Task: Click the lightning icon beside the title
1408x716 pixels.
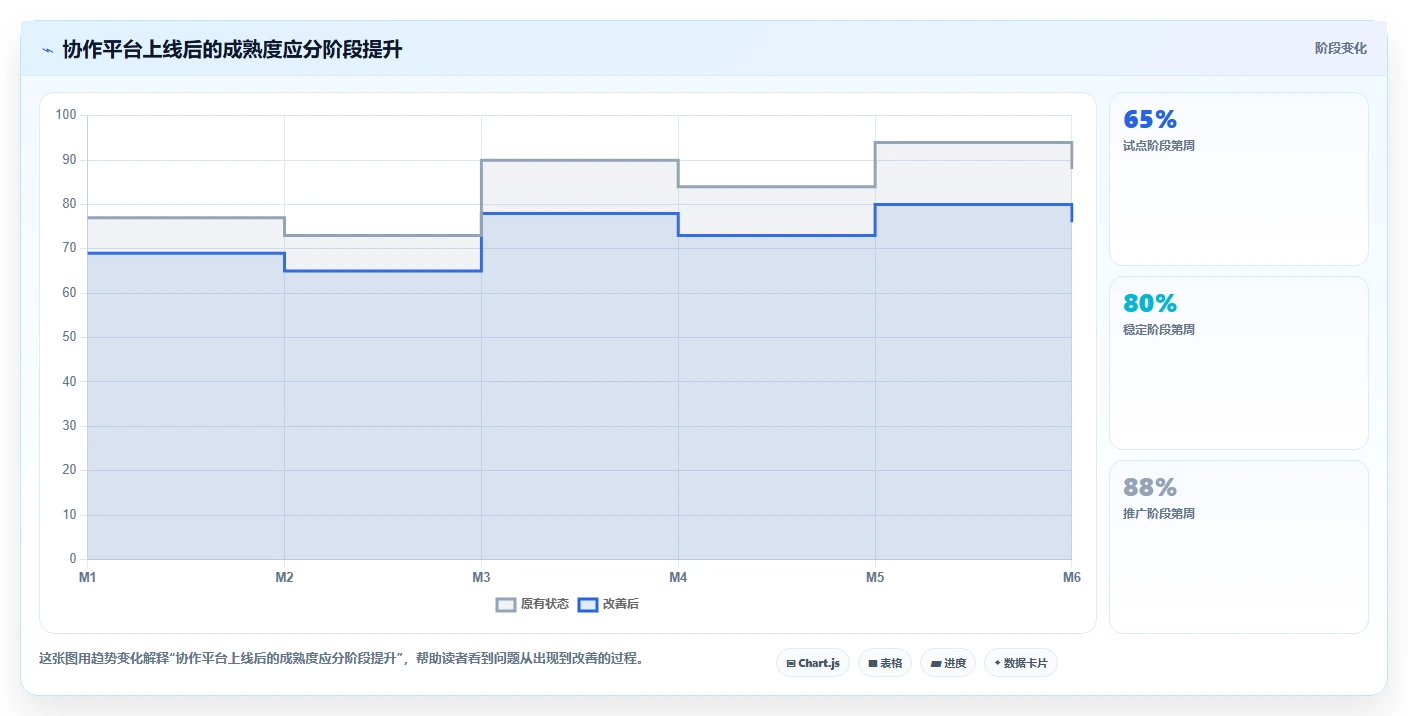Action: 47,50
